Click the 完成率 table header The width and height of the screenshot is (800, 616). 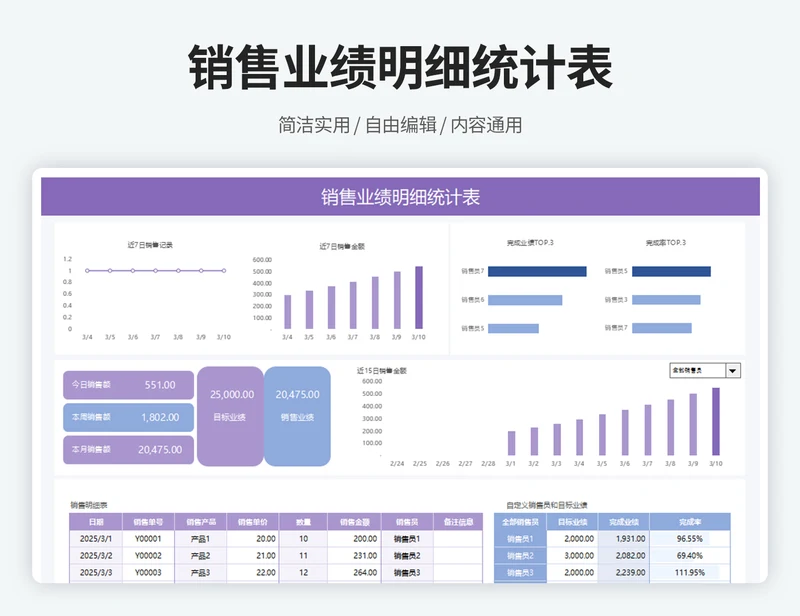point(690,522)
